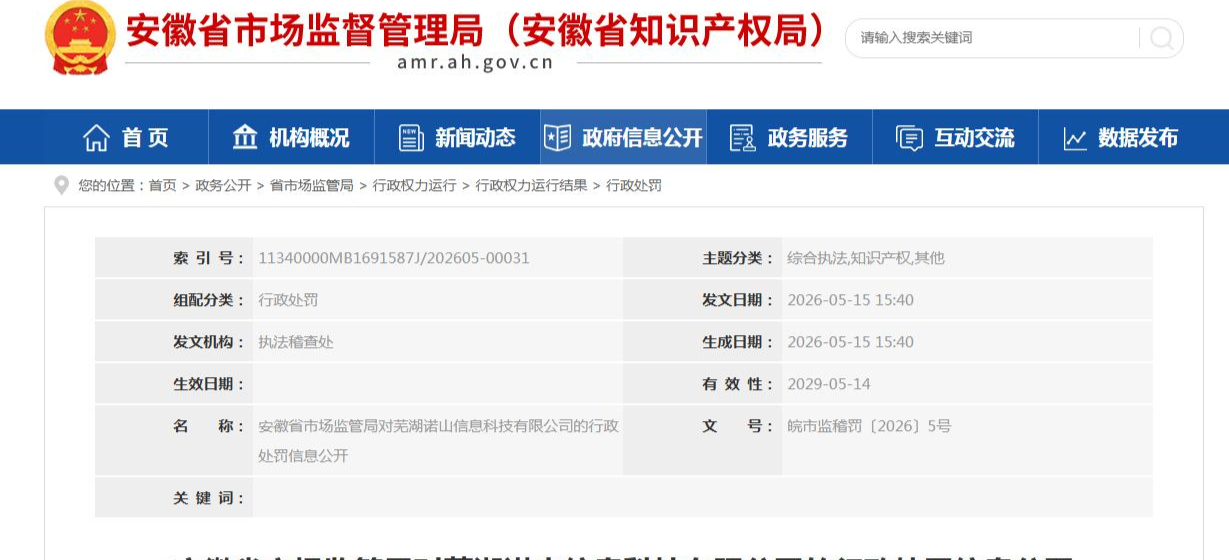Image resolution: width=1229 pixels, height=560 pixels.
Task: Select index number 11340000MB1691587J/202605-00031
Action: [x=394, y=258]
